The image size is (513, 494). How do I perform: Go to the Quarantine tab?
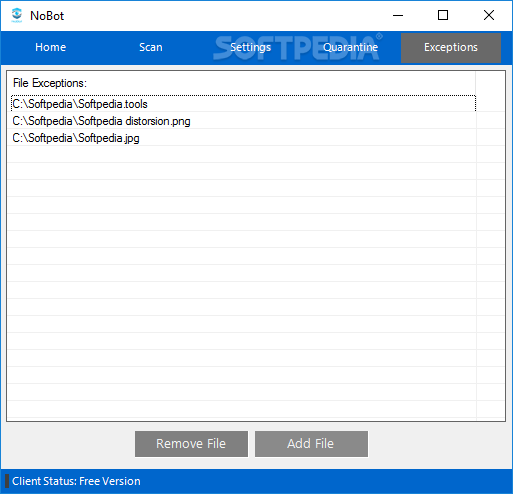(x=351, y=47)
